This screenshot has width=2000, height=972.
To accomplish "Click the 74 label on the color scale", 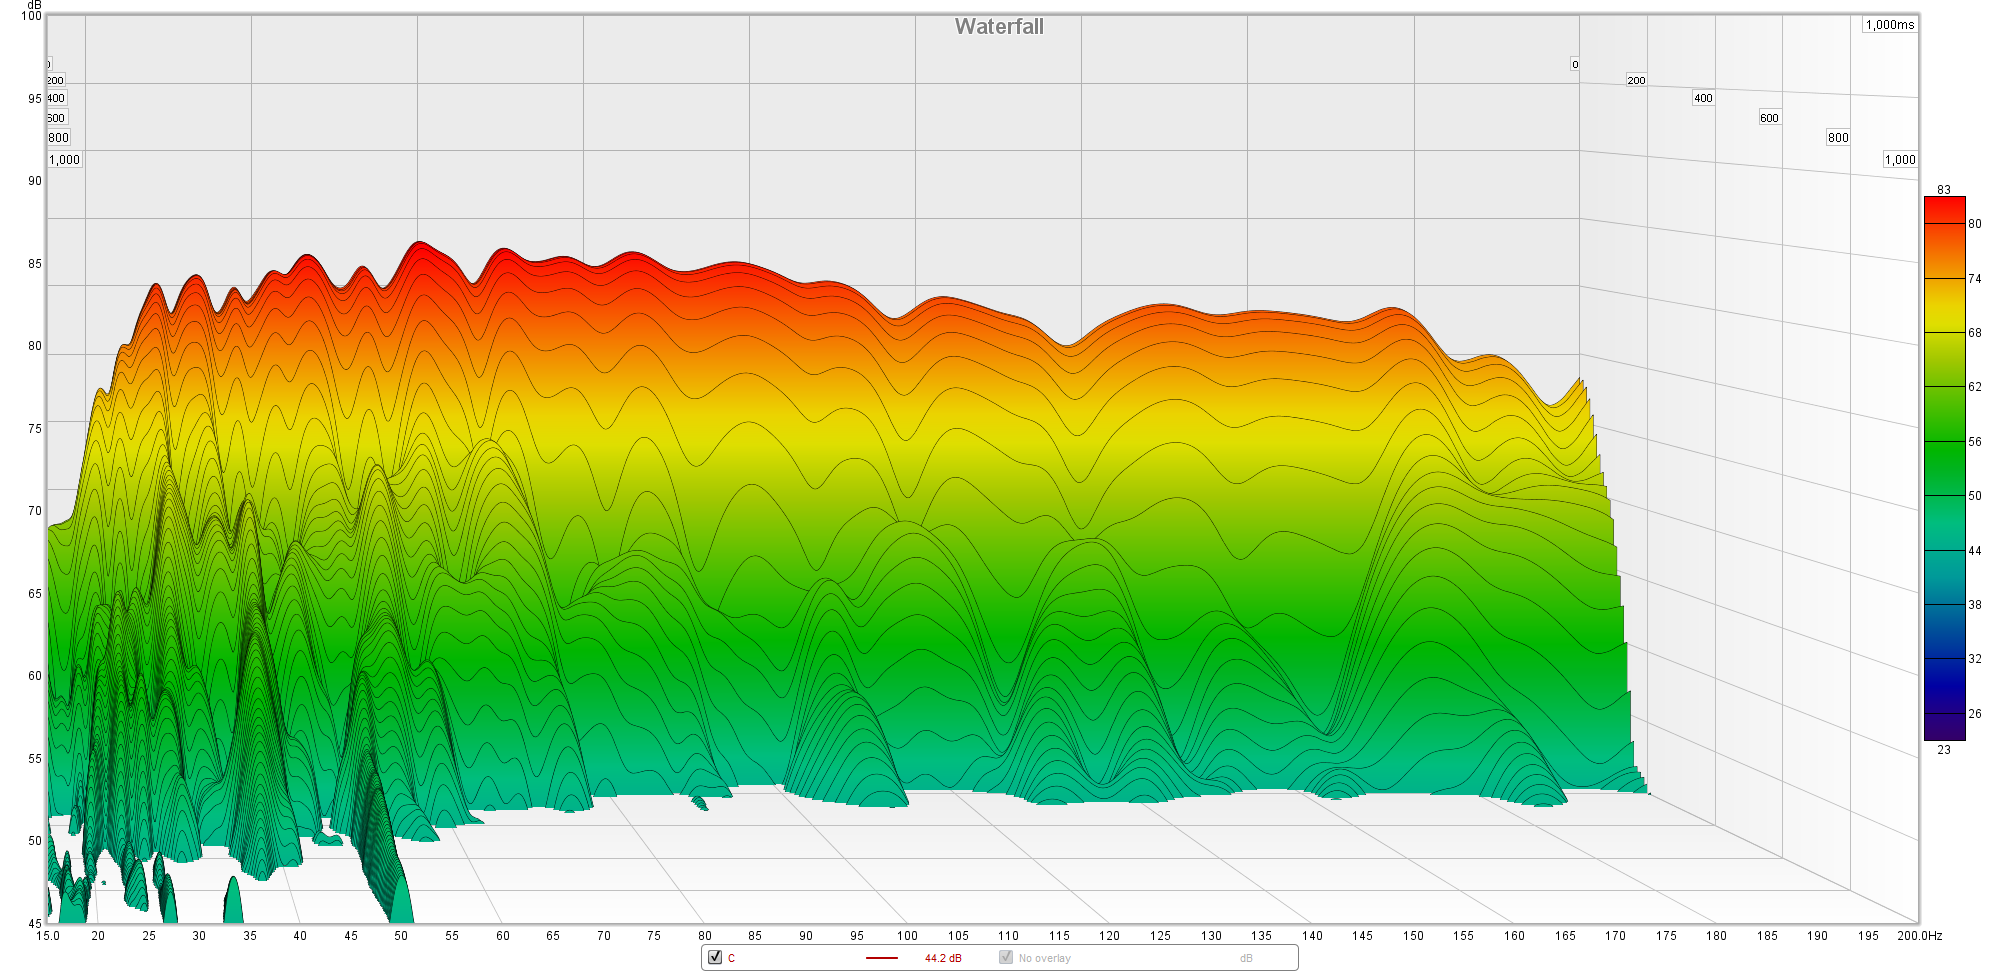I will 1975,279.
